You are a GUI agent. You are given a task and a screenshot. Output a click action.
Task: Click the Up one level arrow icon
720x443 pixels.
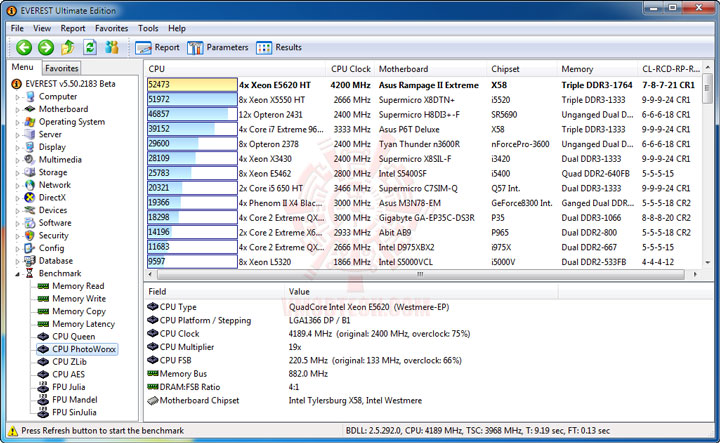pos(68,47)
